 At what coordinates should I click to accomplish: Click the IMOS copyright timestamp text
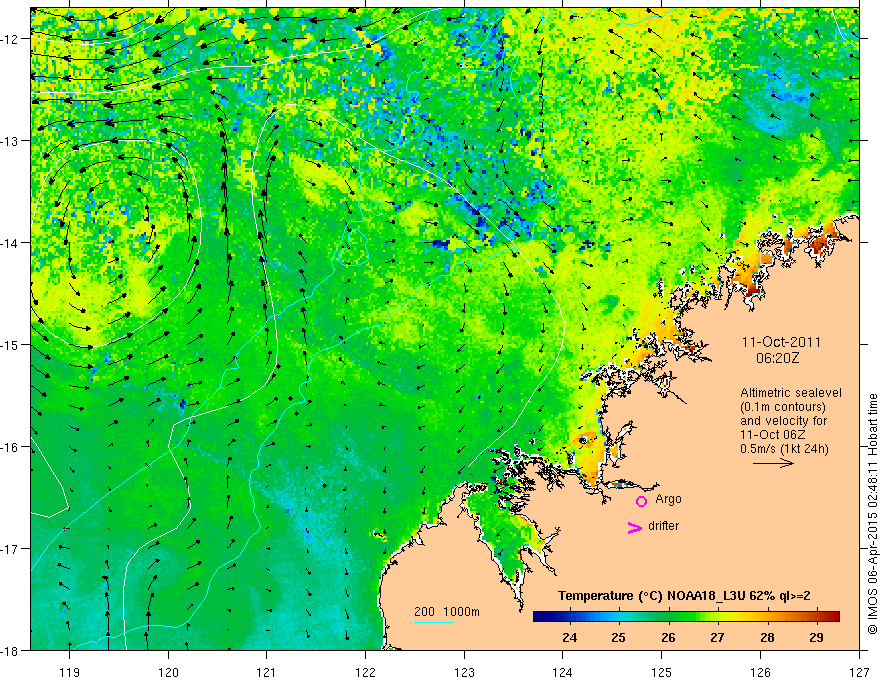(873, 514)
